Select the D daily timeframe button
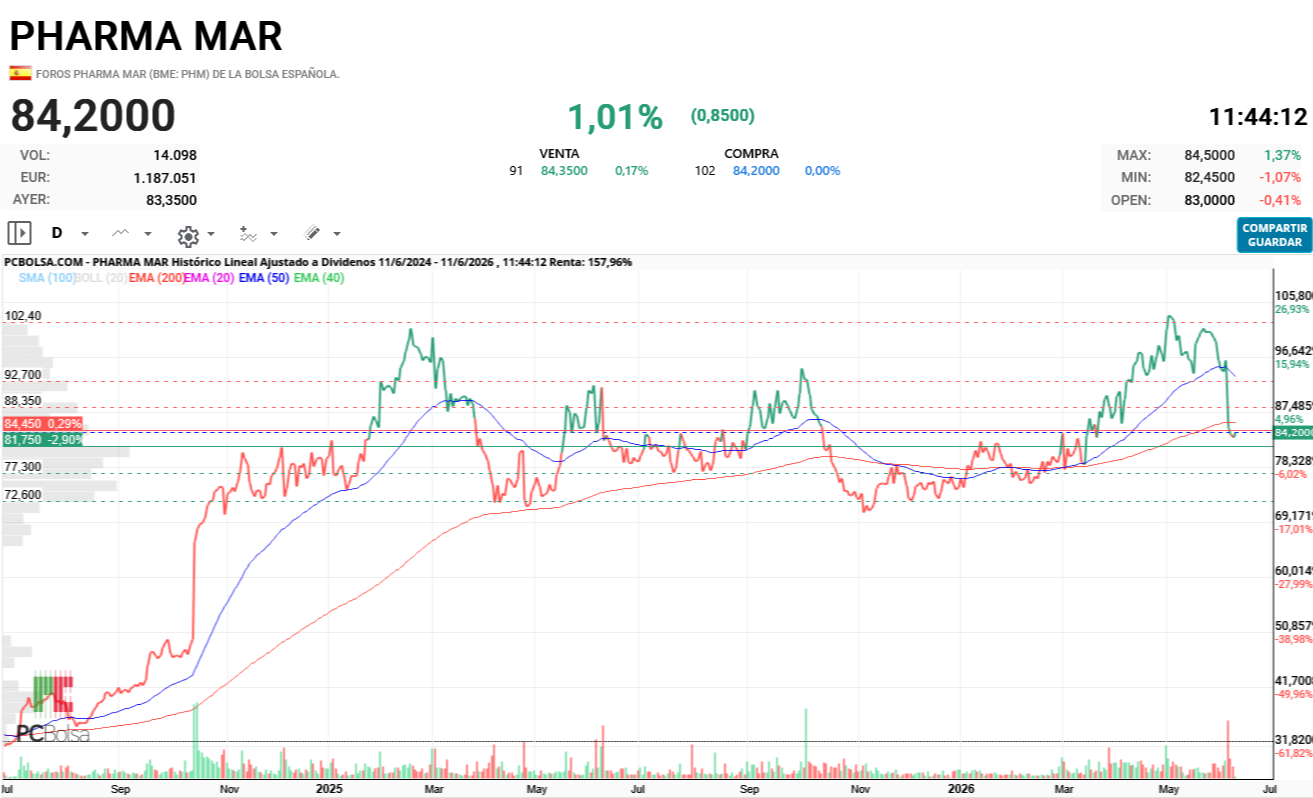 tap(57, 233)
